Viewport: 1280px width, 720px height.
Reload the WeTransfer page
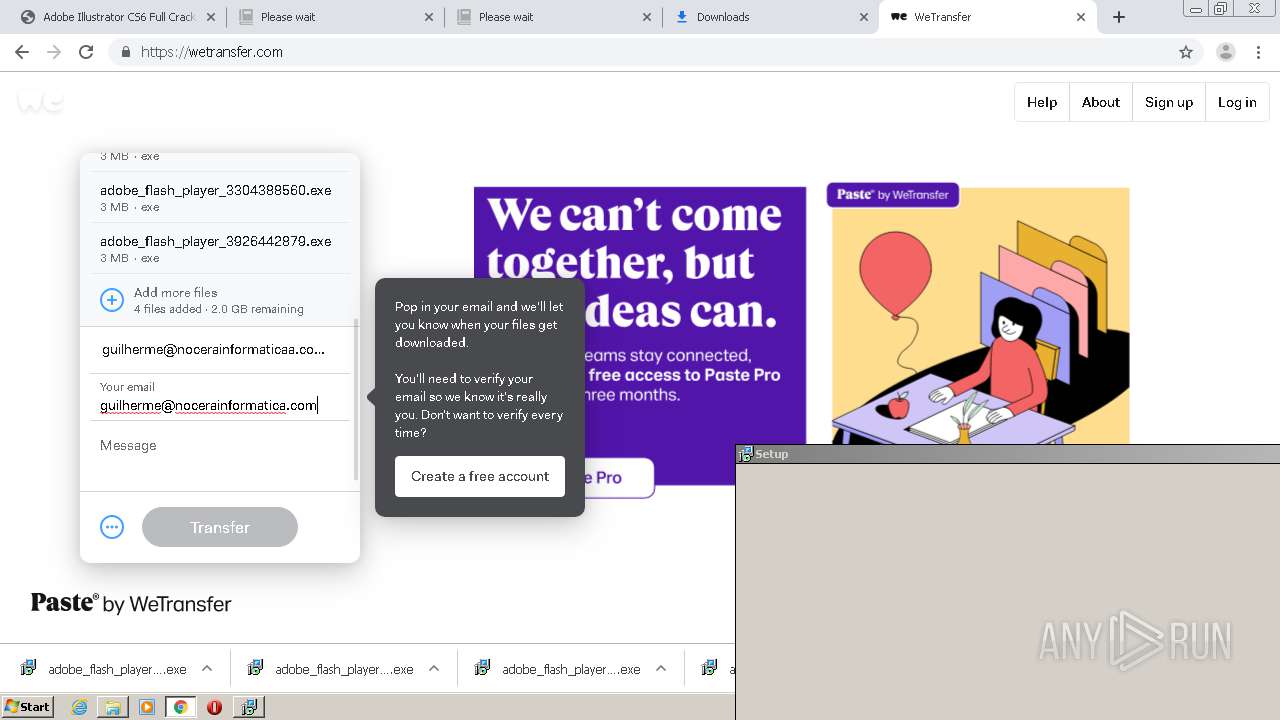pos(86,52)
